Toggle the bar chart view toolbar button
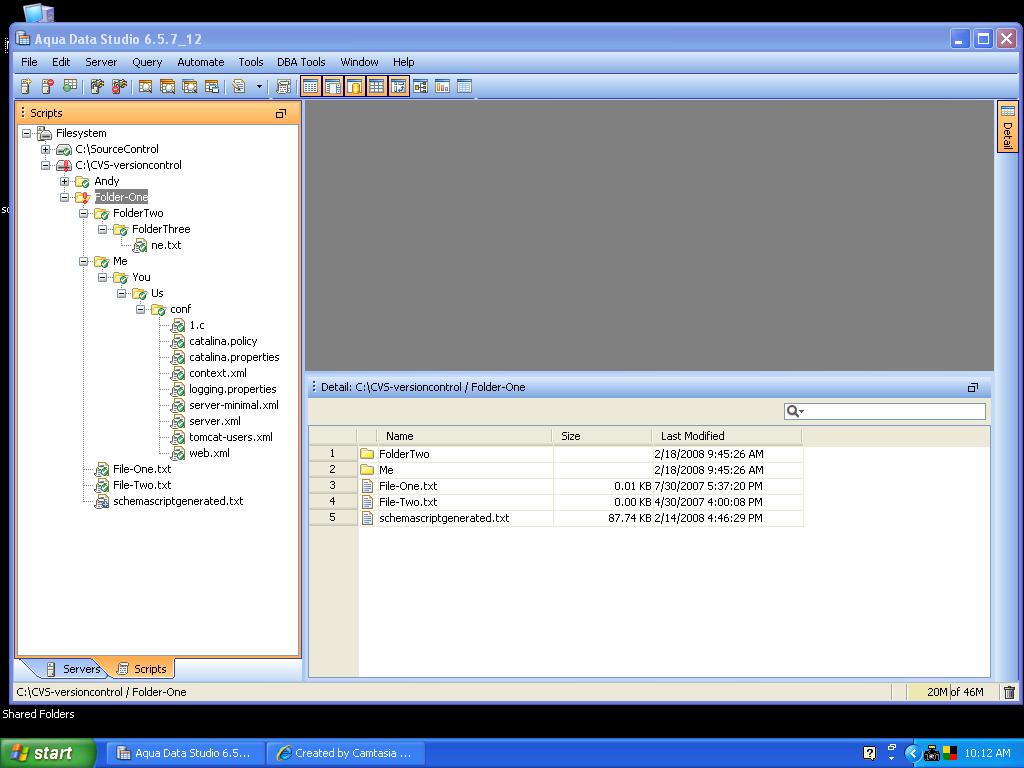Viewport: 1024px width, 768px height. tap(442, 86)
